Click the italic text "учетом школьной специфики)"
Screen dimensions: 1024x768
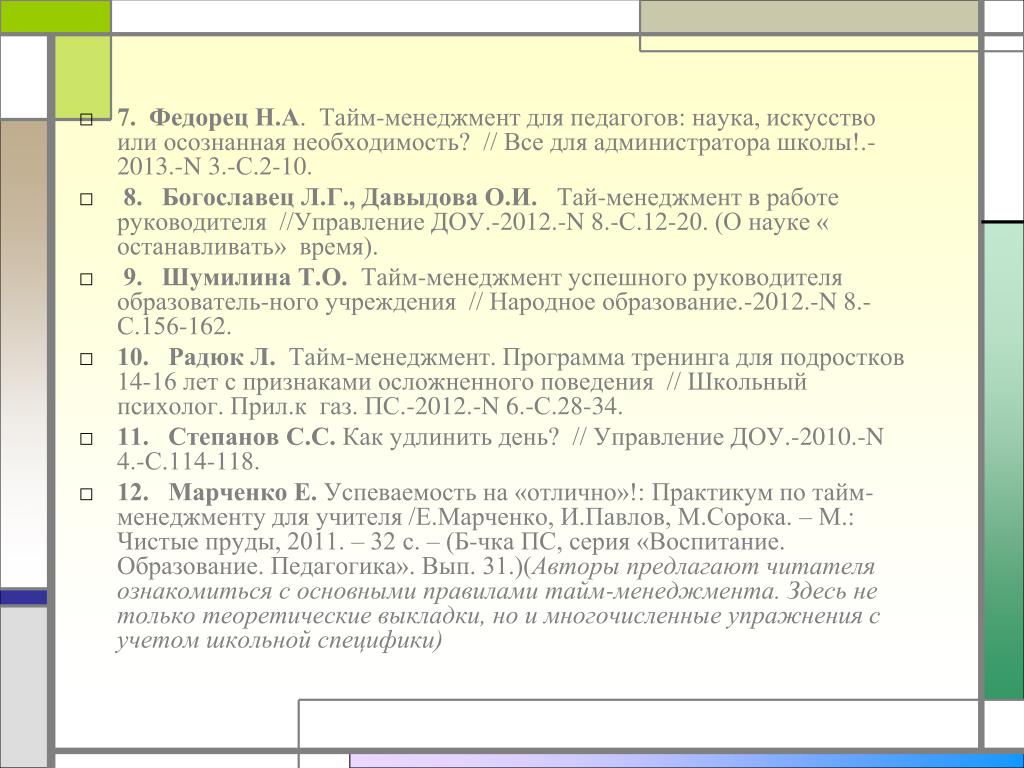280,641
